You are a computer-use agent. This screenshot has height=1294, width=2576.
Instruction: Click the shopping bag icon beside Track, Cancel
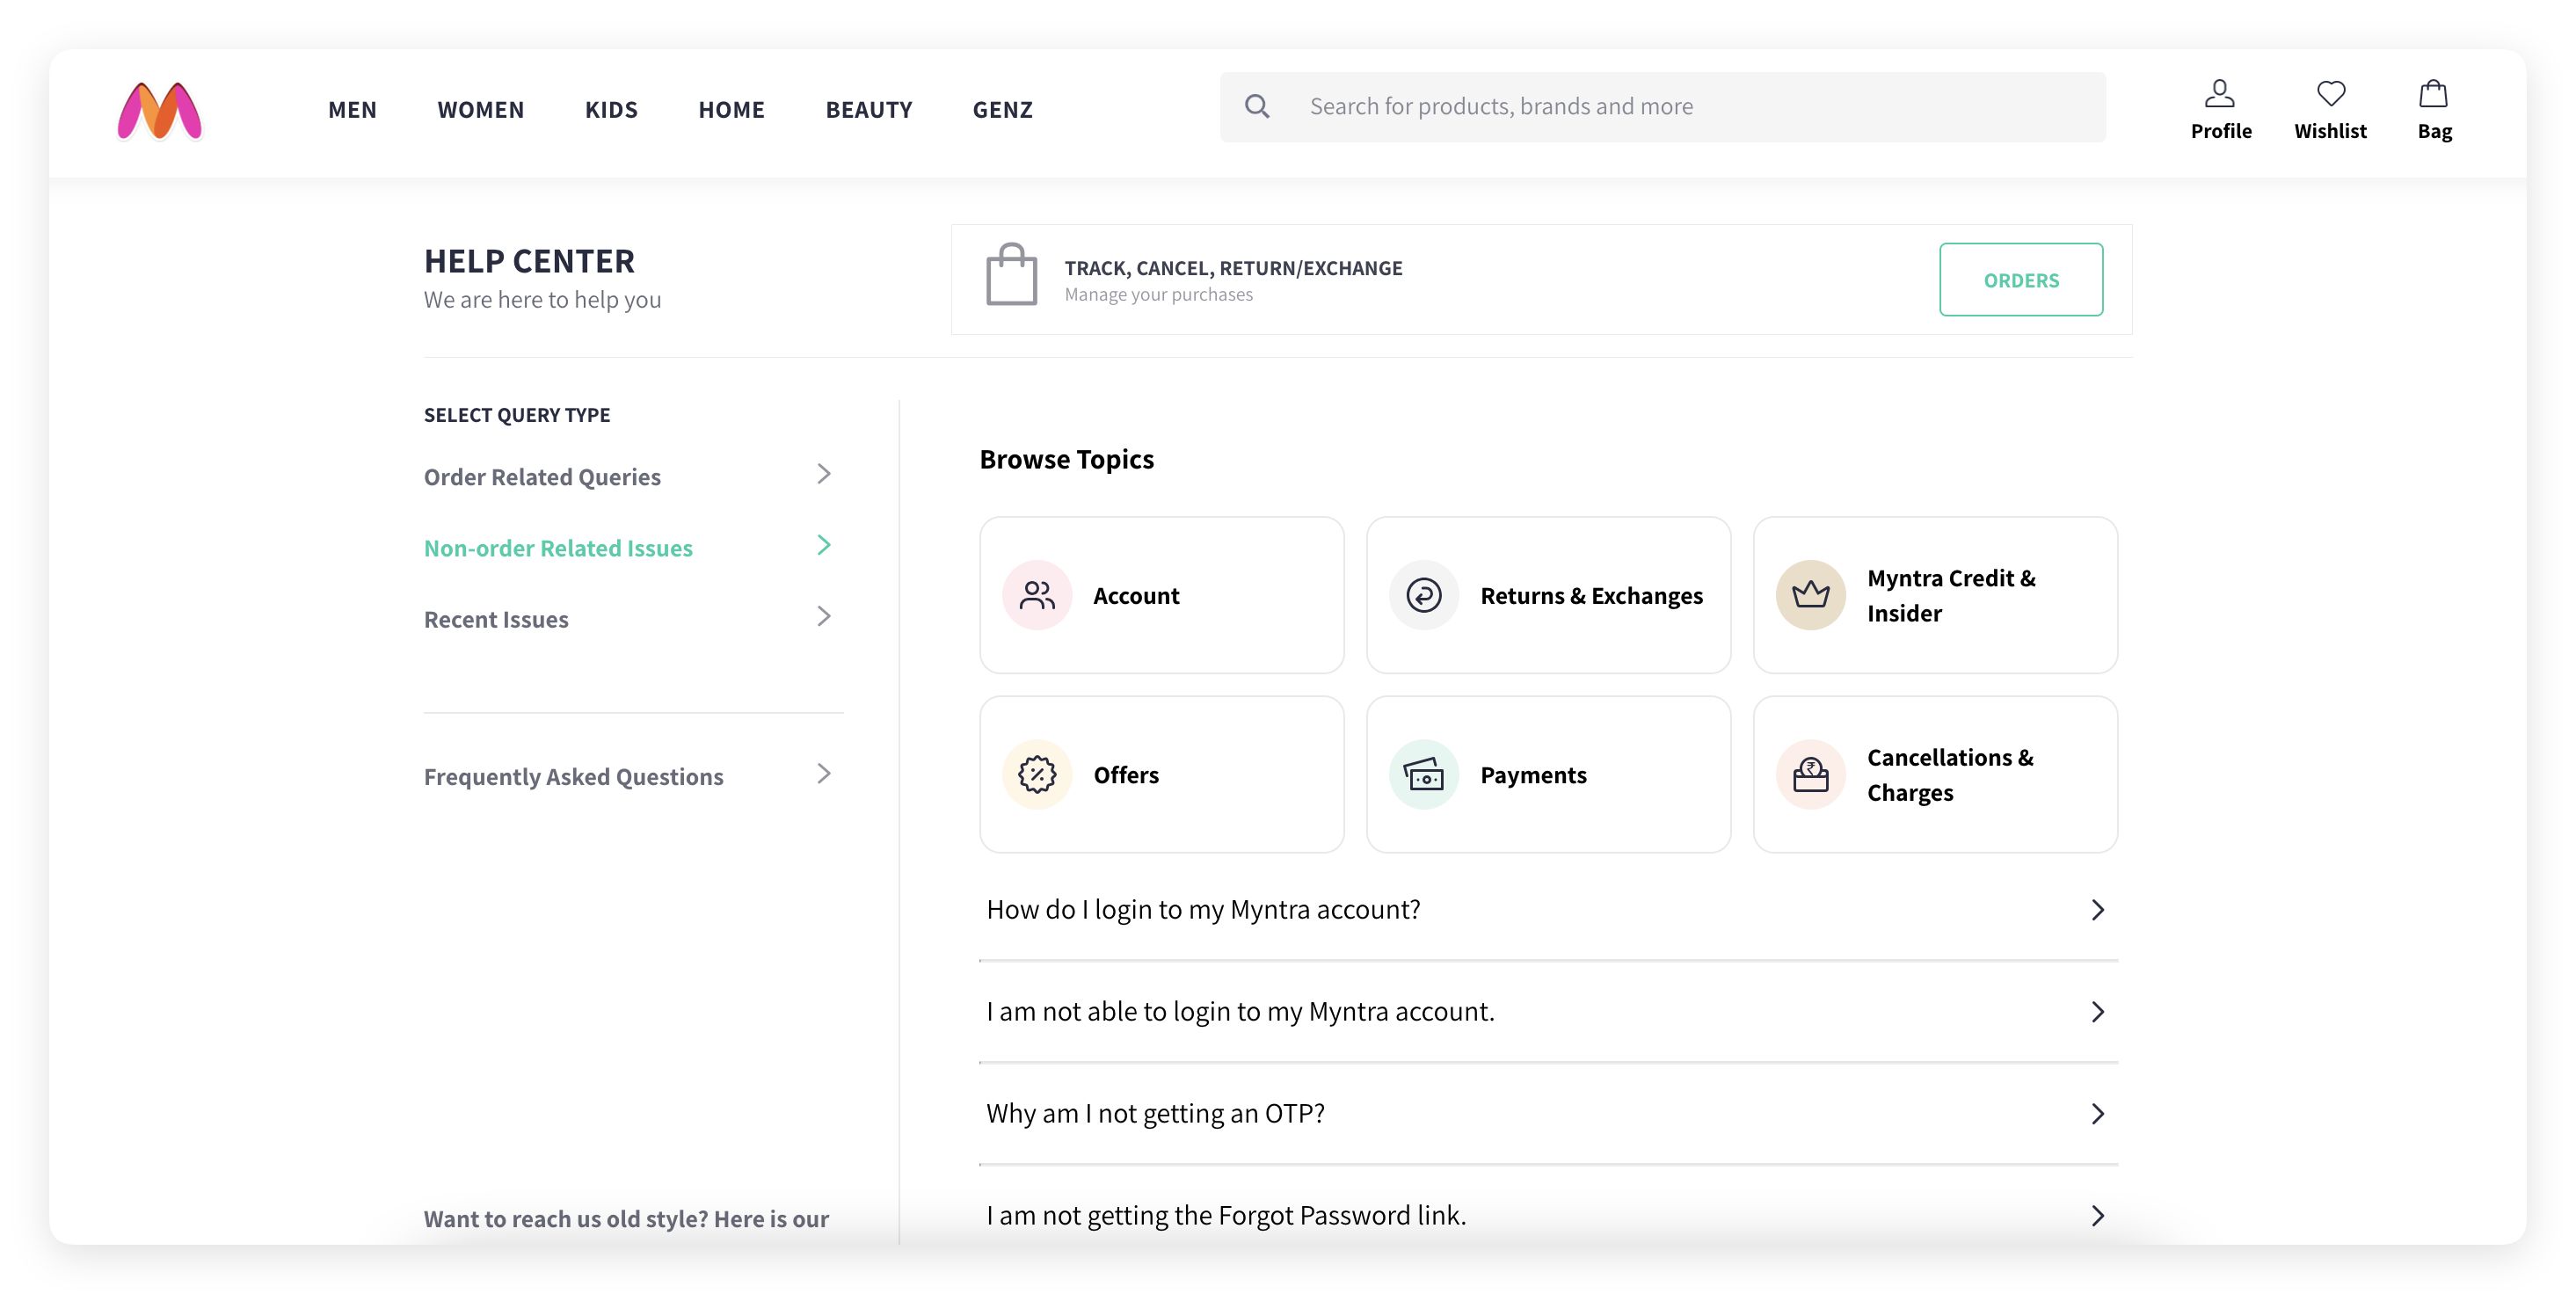coord(1011,274)
